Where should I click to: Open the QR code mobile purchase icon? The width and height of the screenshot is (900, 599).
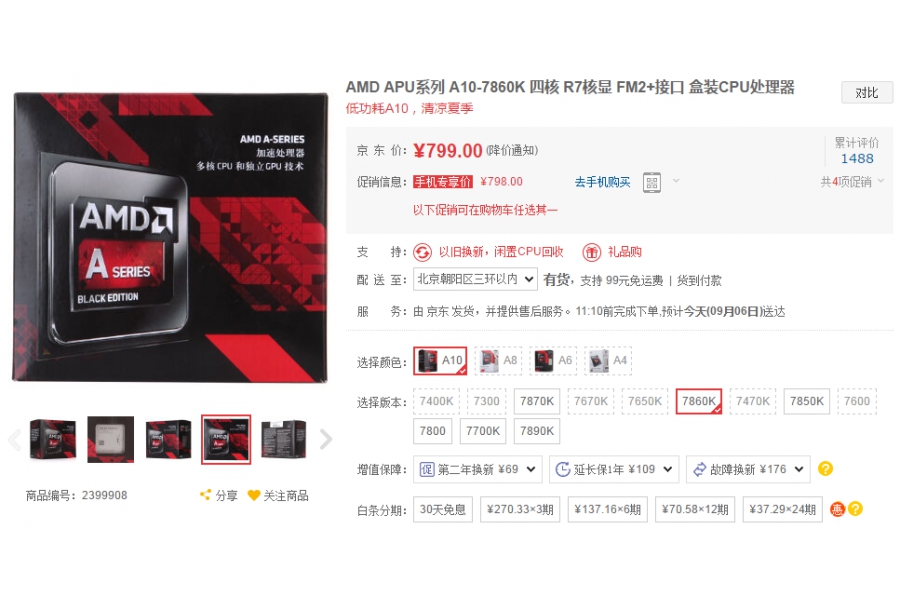click(x=651, y=182)
